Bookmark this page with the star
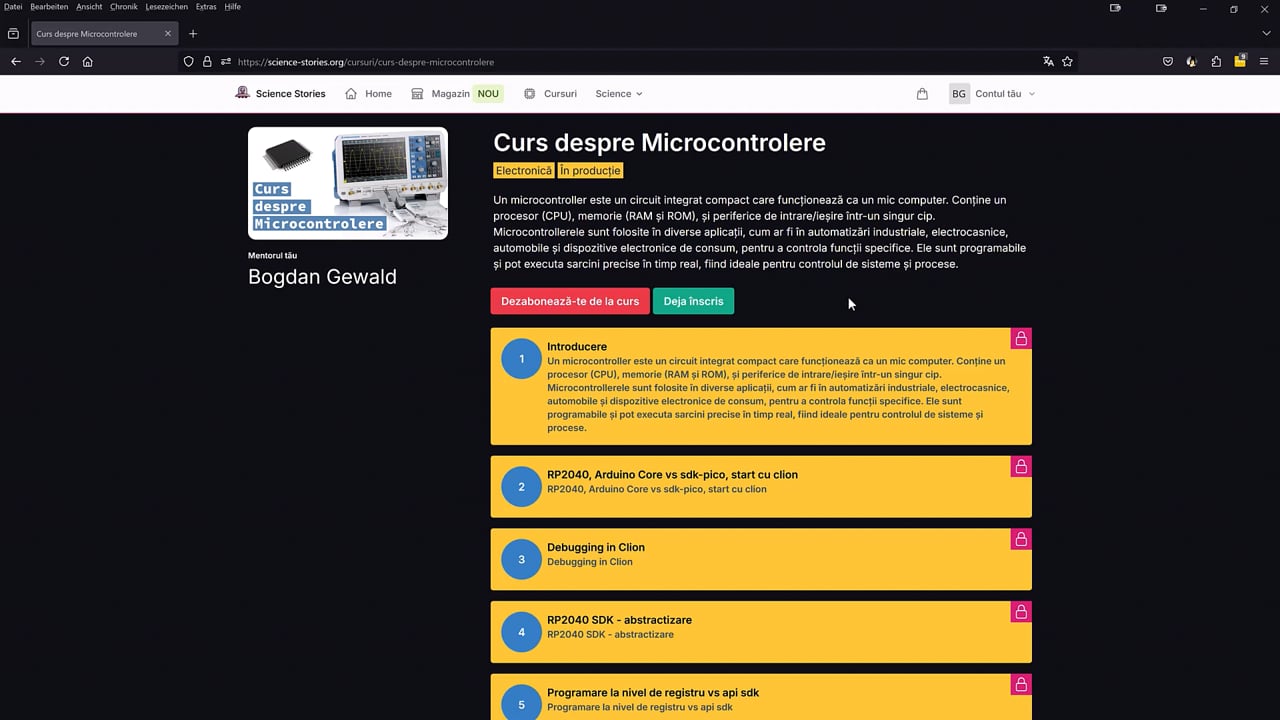 (1067, 61)
